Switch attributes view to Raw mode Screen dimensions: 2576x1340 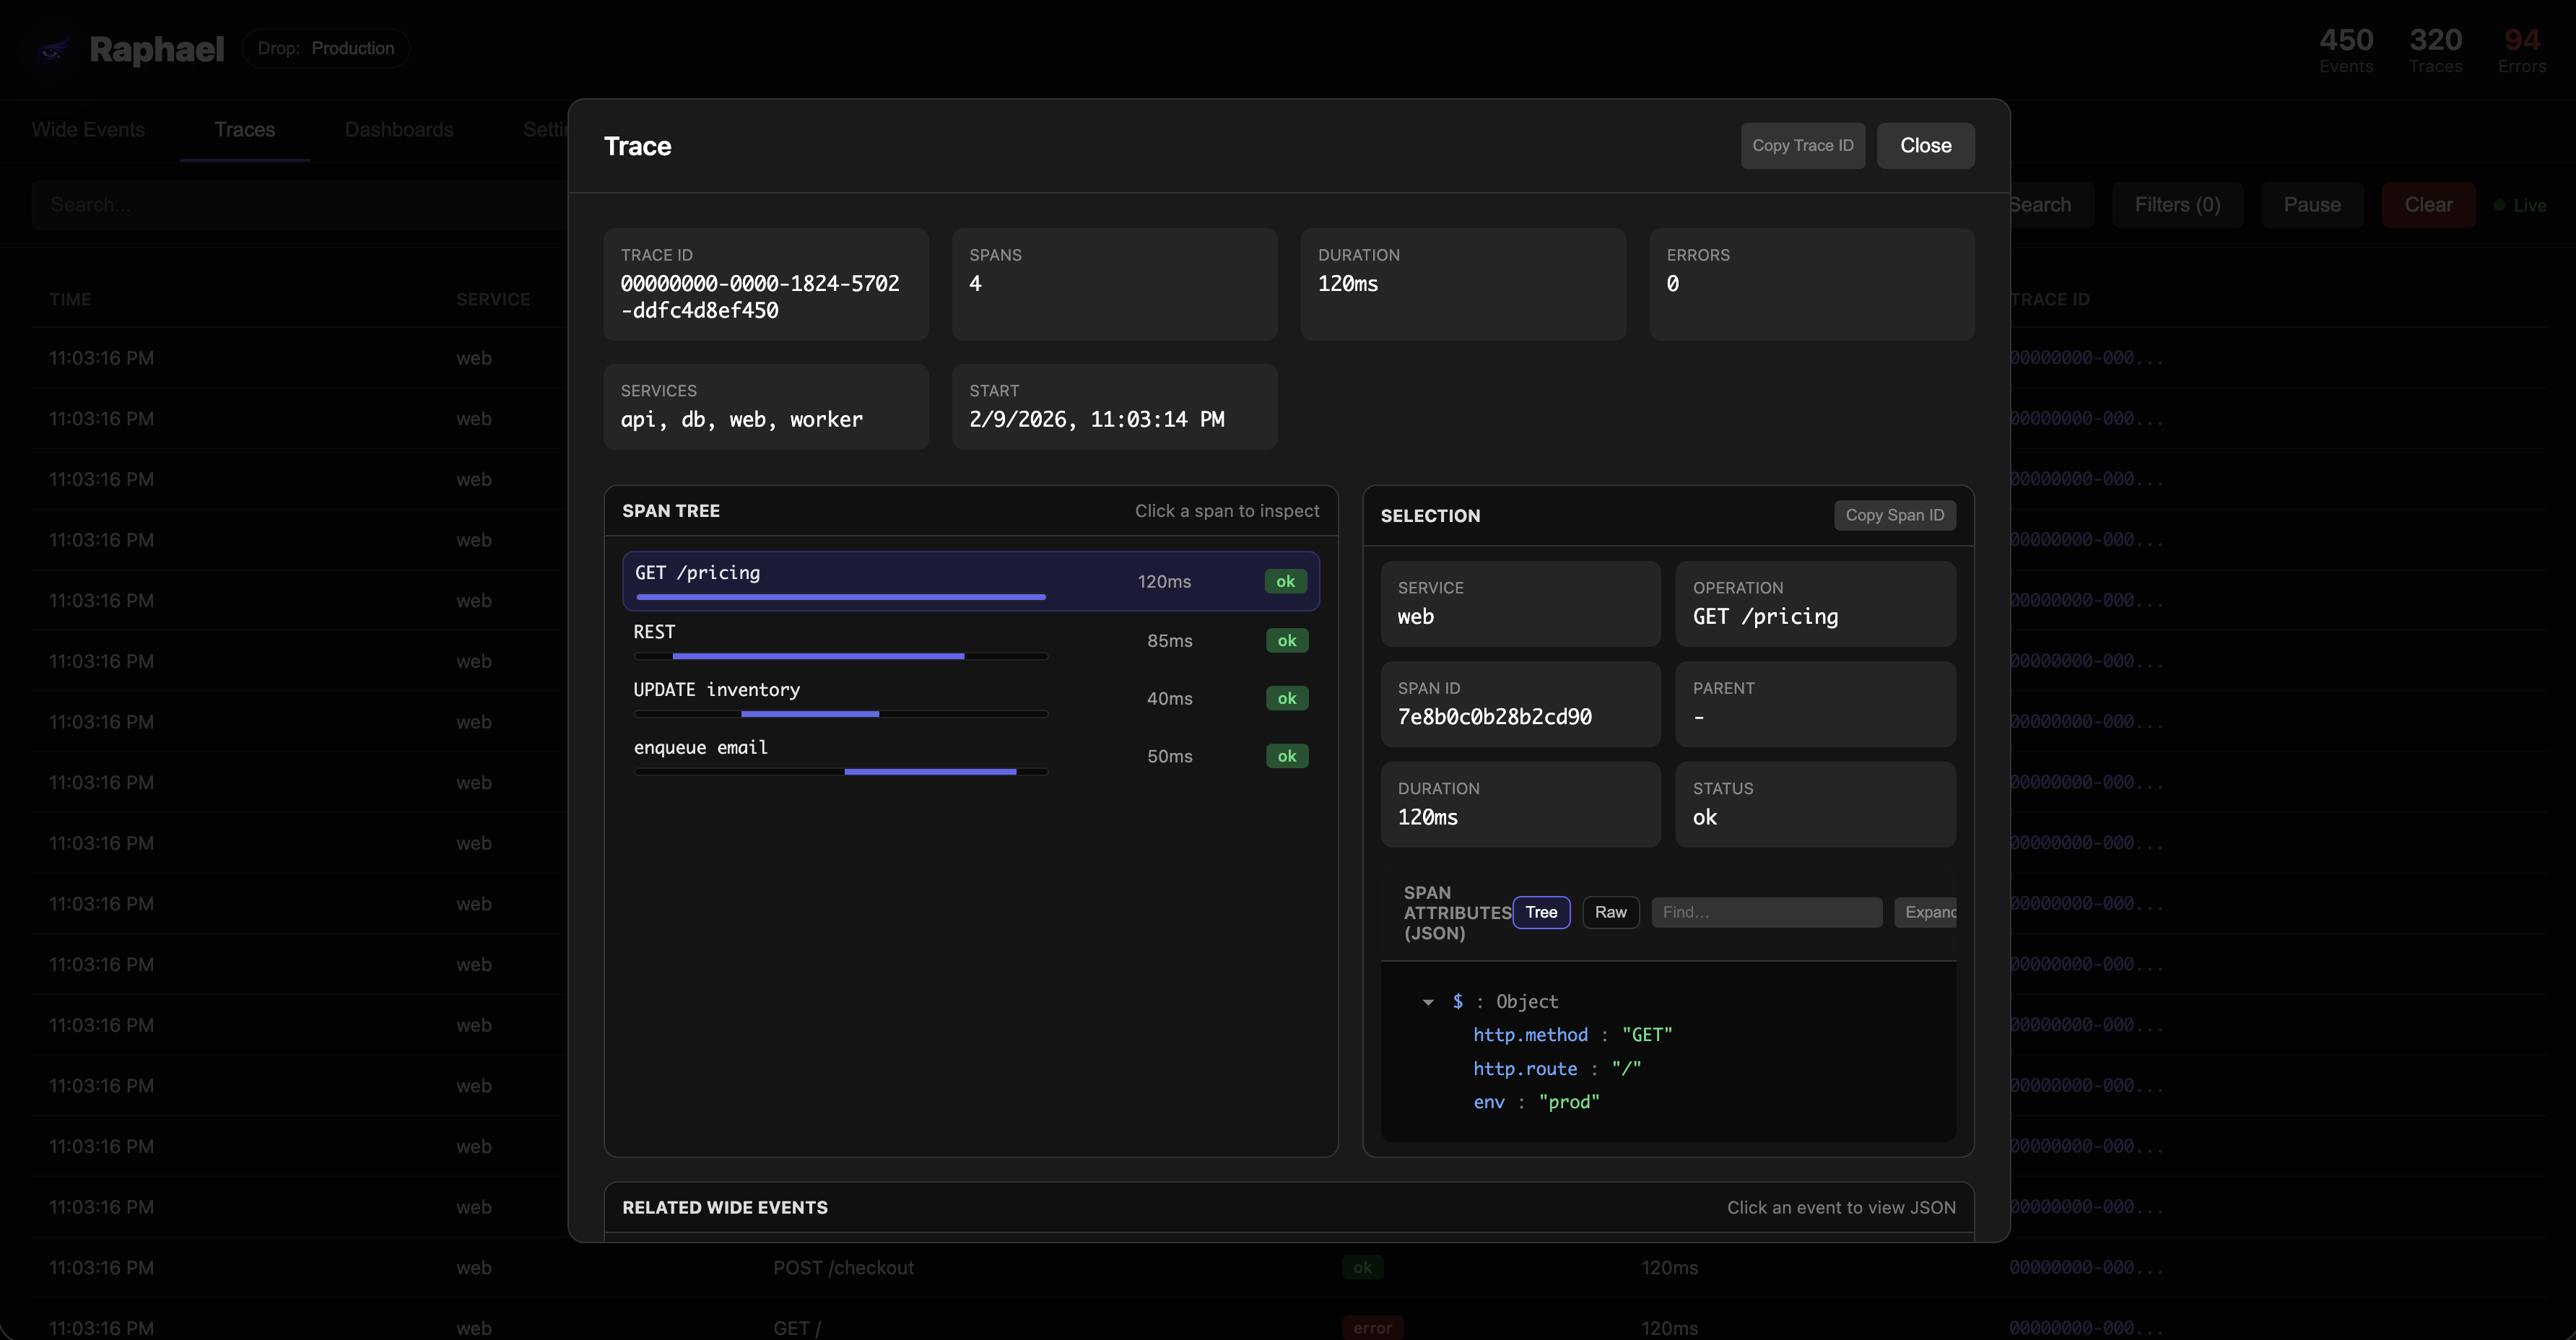(1610, 912)
